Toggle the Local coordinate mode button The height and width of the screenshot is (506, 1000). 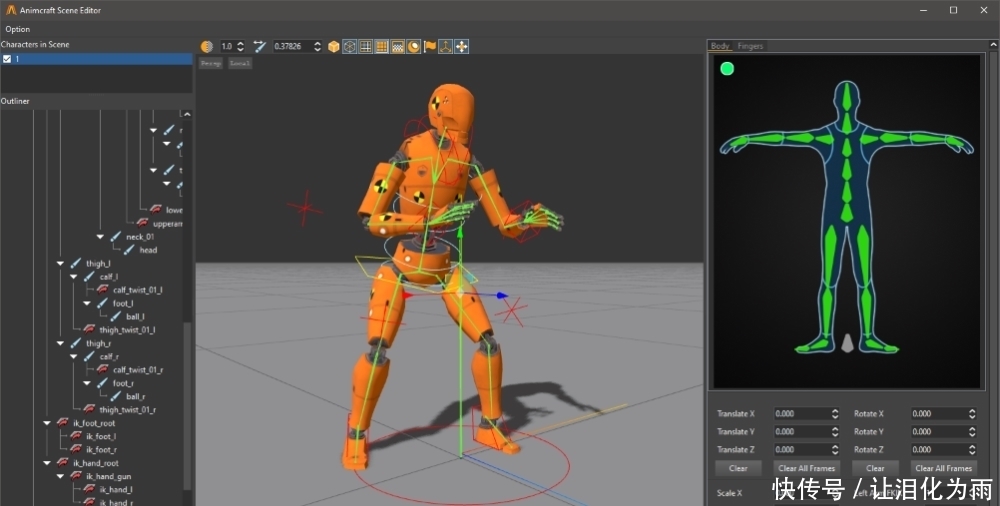240,63
